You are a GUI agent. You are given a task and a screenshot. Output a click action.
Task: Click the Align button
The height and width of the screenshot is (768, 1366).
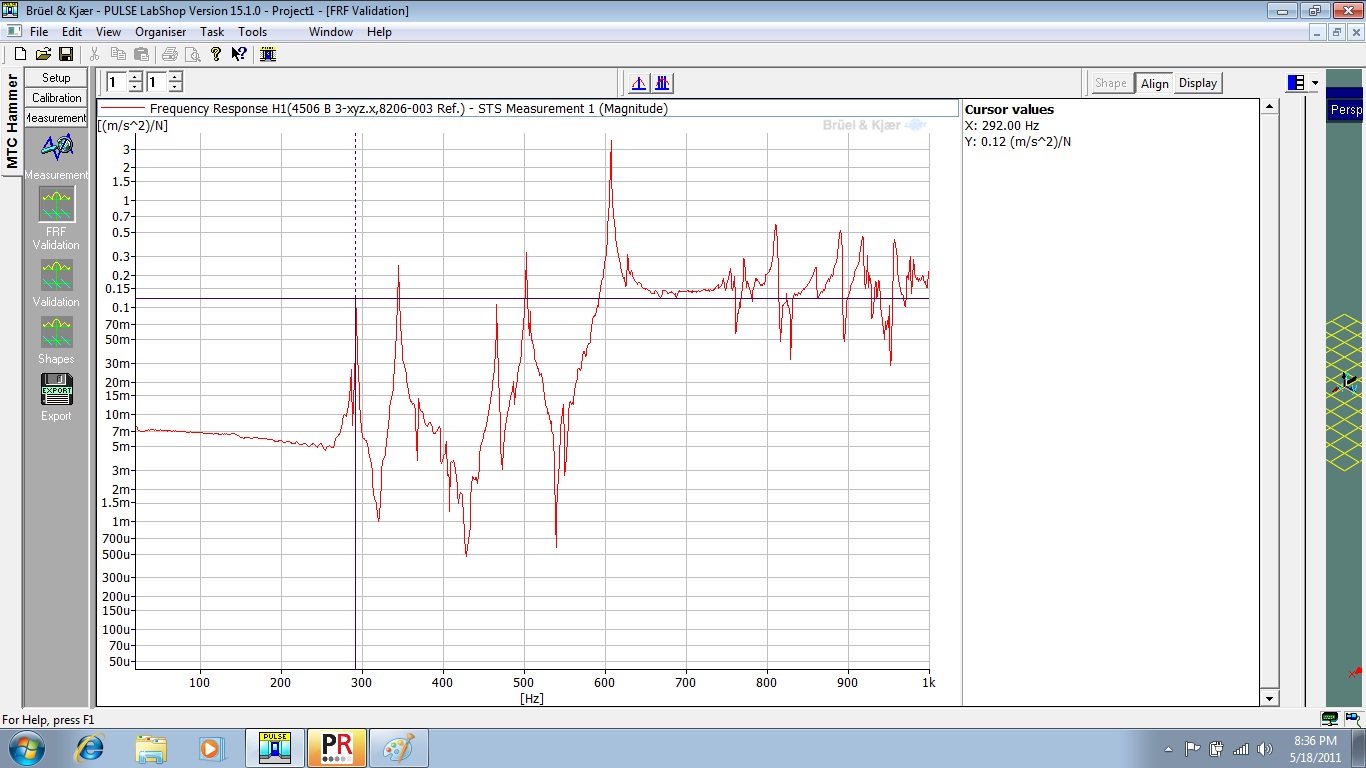click(x=1155, y=84)
